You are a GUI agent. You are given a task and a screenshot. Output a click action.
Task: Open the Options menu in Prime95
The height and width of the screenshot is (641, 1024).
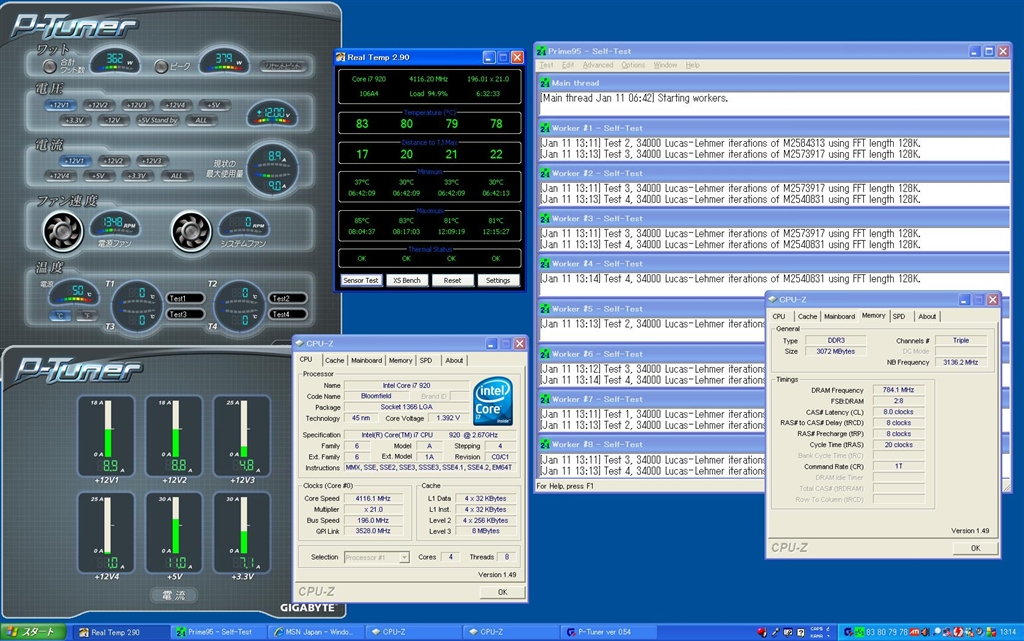(633, 65)
